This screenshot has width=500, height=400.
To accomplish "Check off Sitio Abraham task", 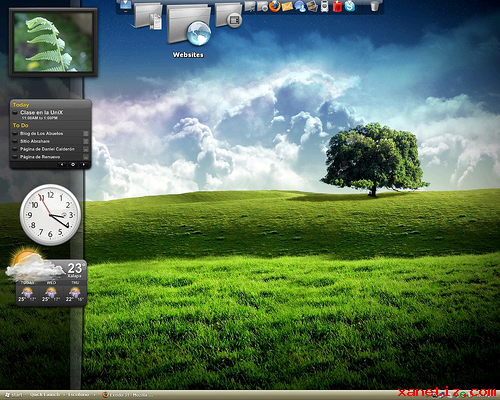I will pyautogui.click(x=15, y=141).
